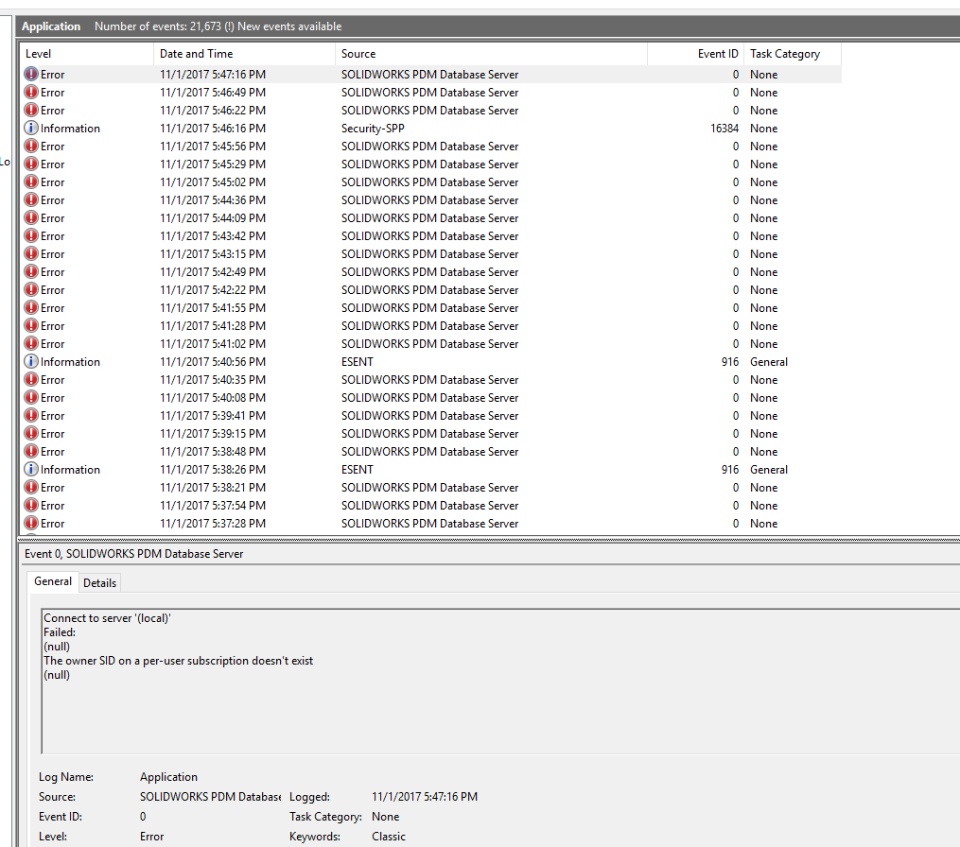Click the ESENT source cell at 5:40:56 PM
960x847 pixels.
click(x=357, y=362)
